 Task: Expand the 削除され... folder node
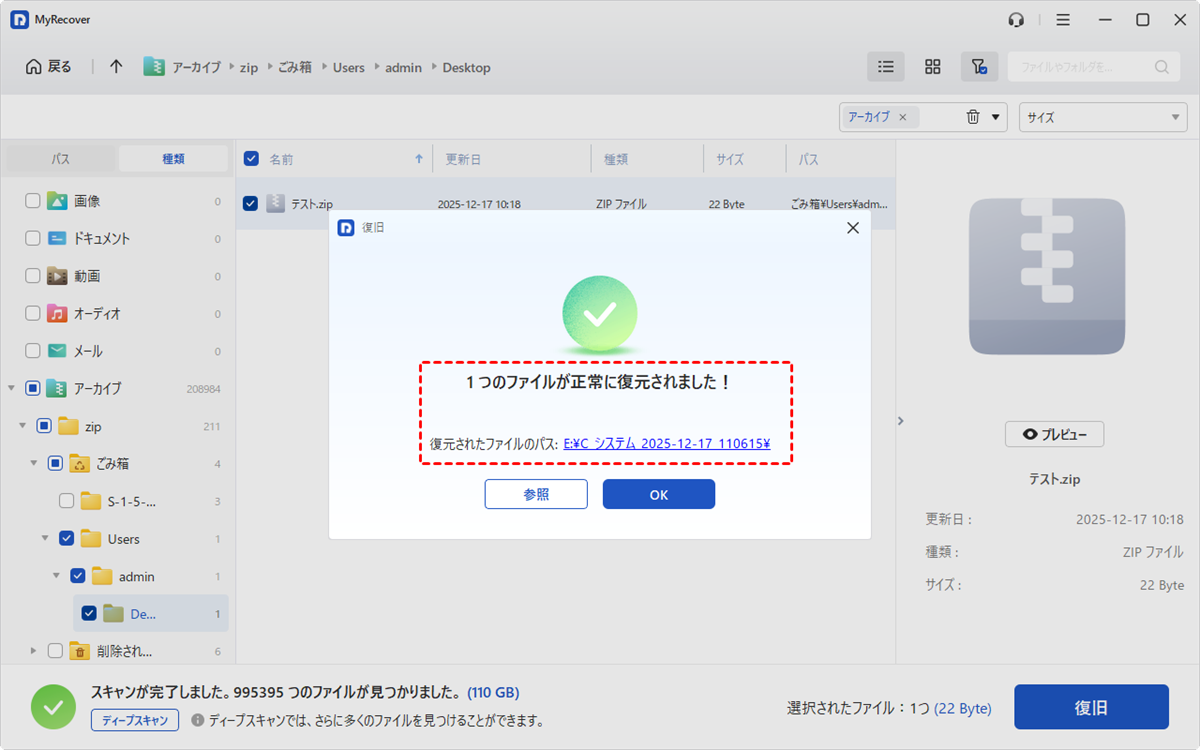pos(34,651)
